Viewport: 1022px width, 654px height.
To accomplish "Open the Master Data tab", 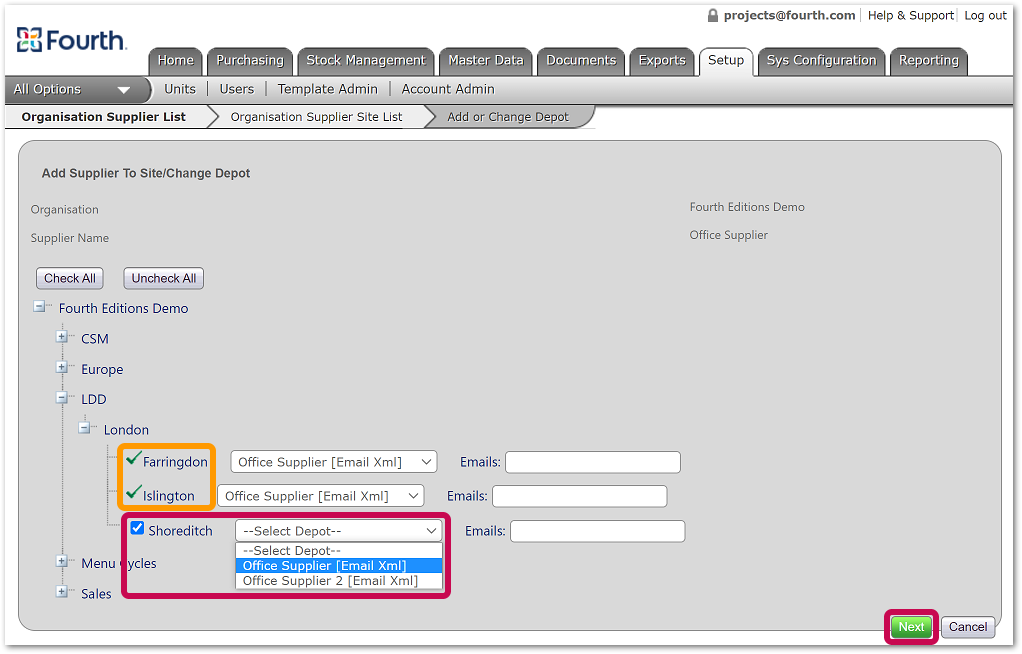I will pyautogui.click(x=486, y=61).
